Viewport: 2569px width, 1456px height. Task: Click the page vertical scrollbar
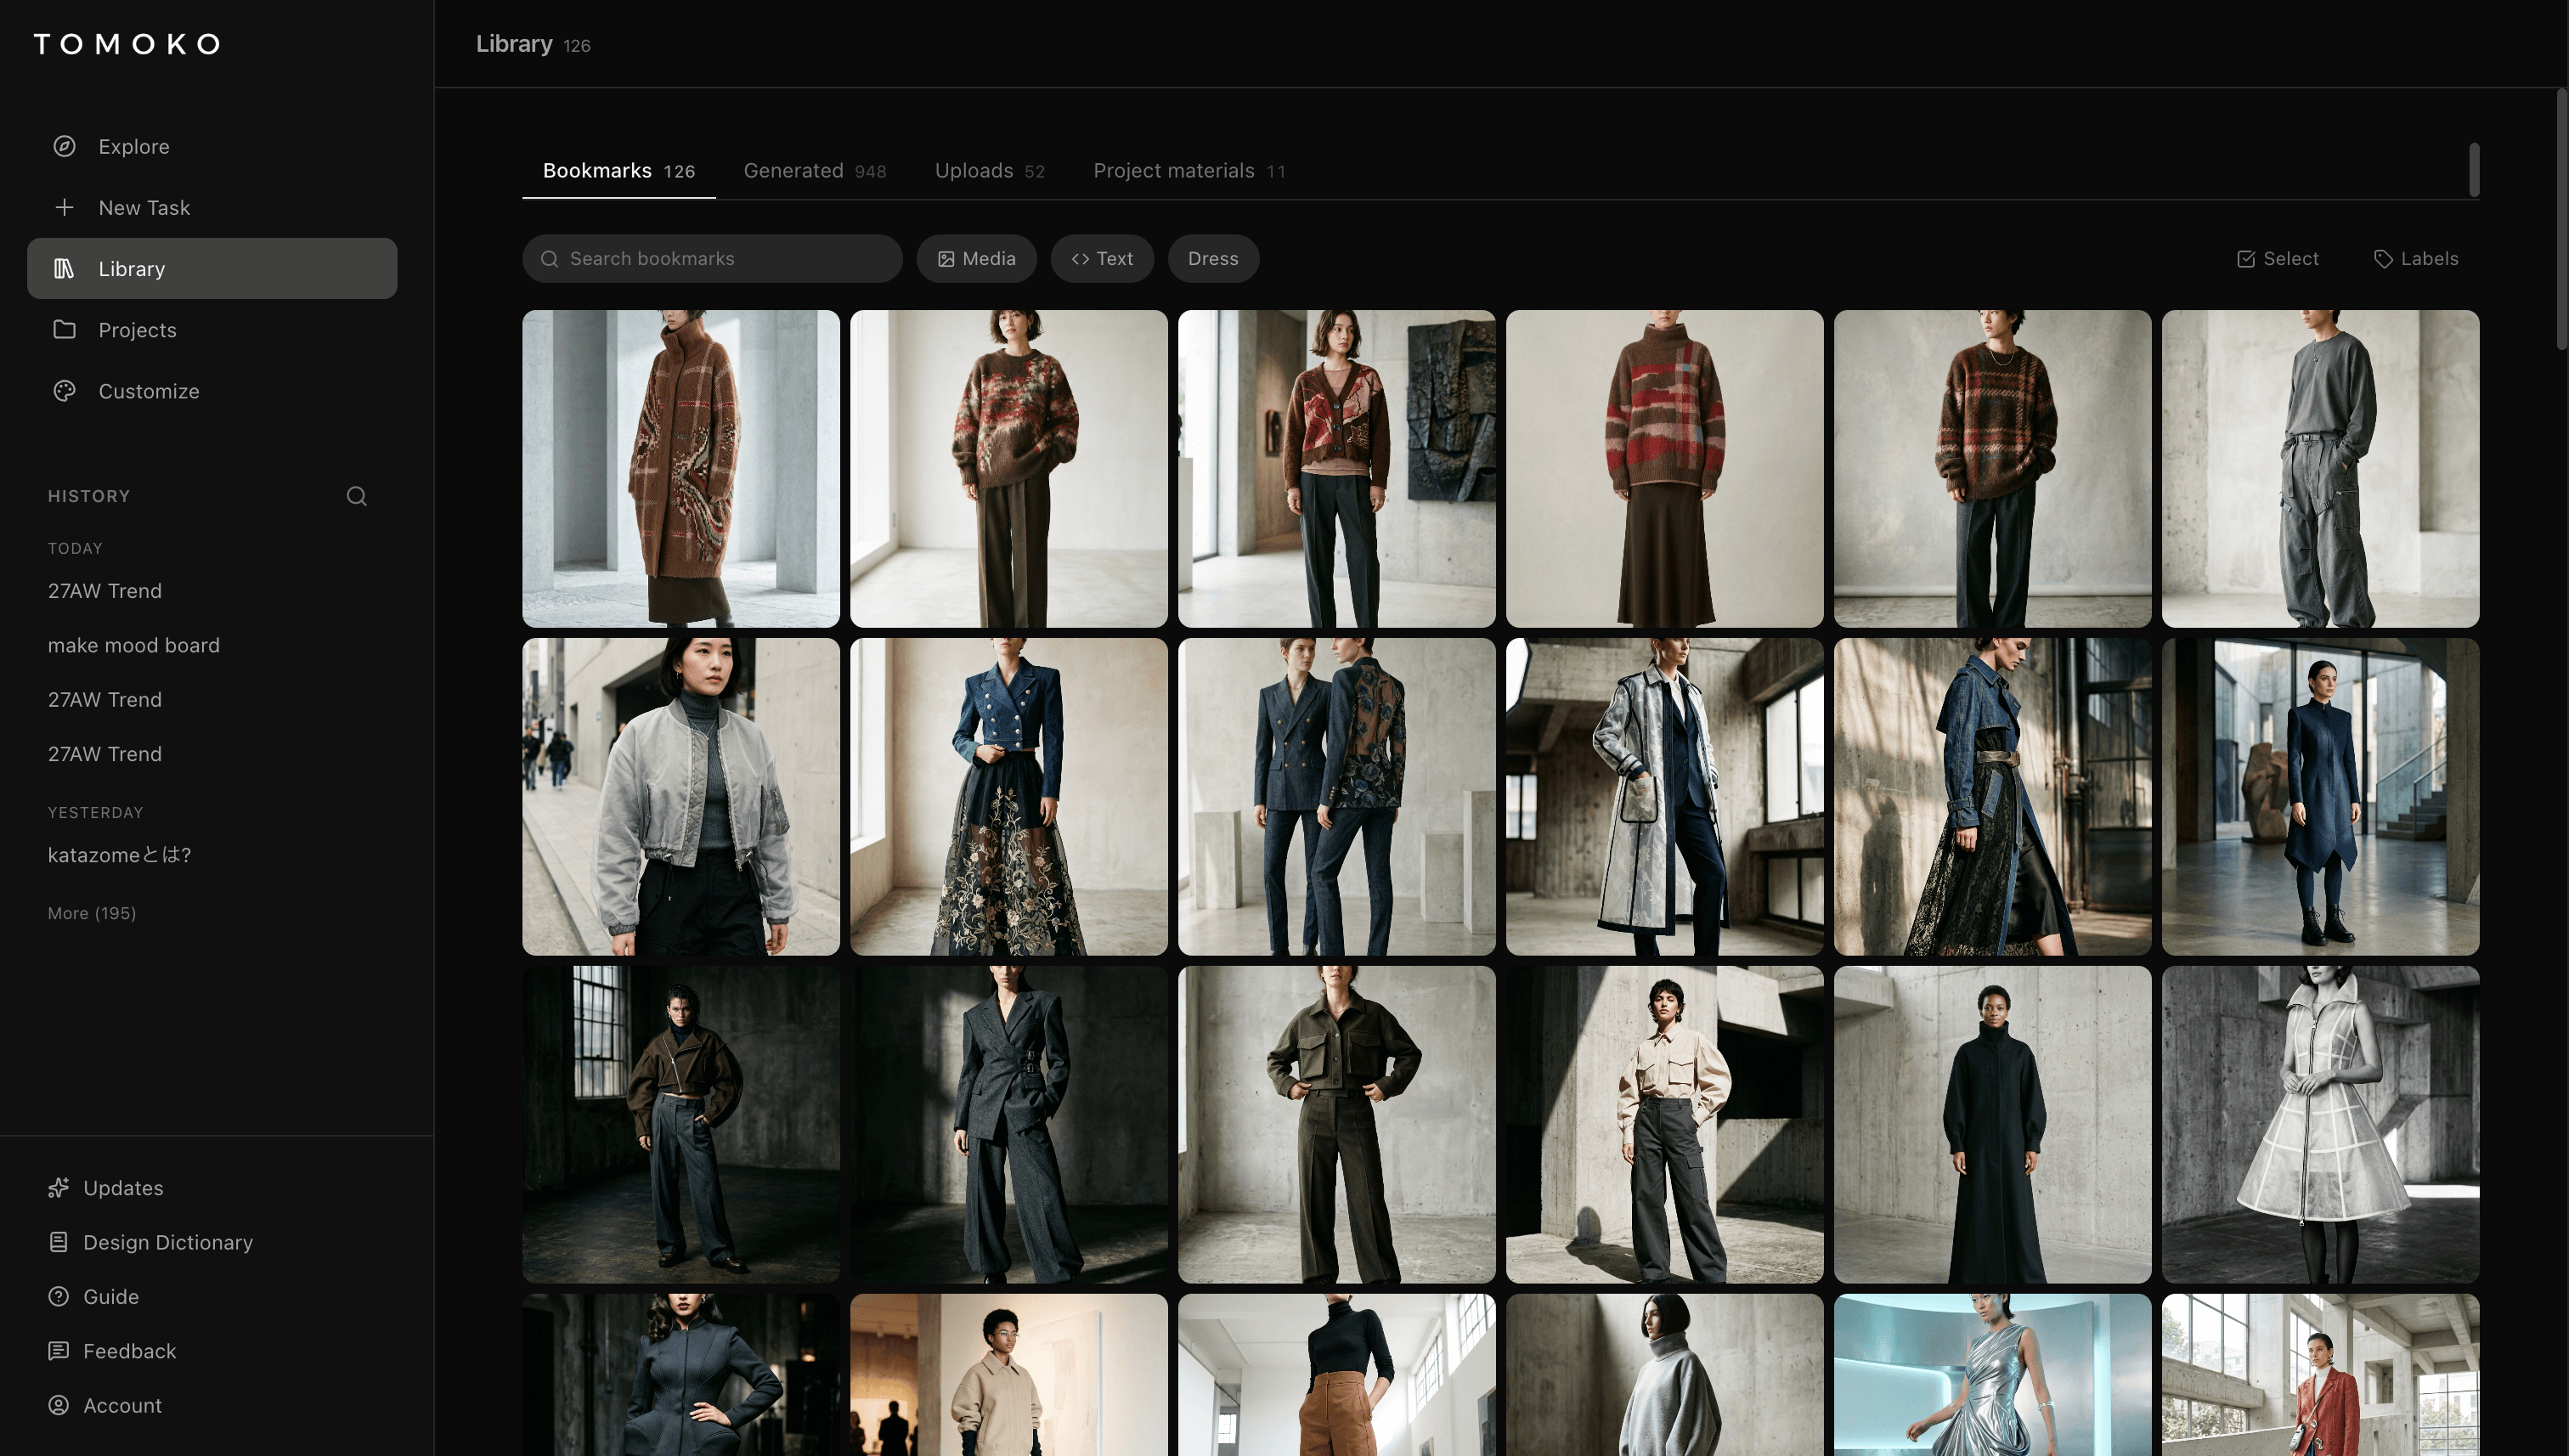tap(2562, 218)
